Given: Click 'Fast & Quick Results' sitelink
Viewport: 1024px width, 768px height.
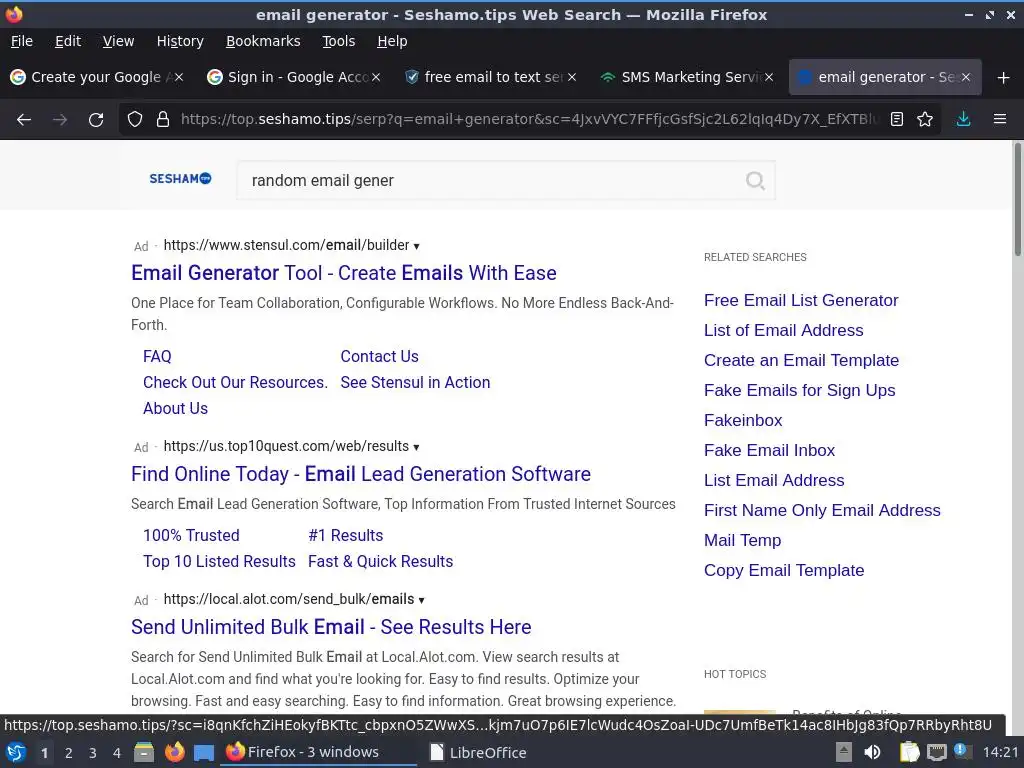Looking at the screenshot, I should [381, 562].
